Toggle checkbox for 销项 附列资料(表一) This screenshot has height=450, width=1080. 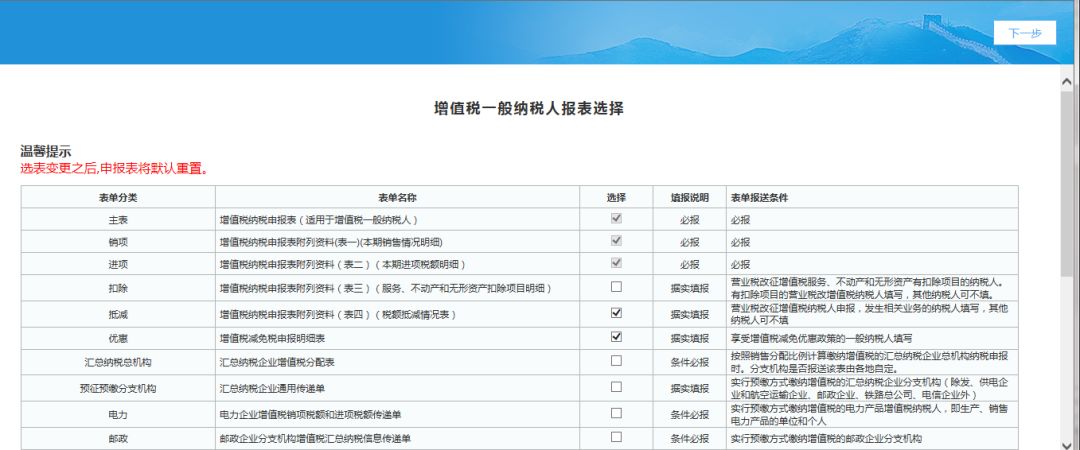(616, 241)
